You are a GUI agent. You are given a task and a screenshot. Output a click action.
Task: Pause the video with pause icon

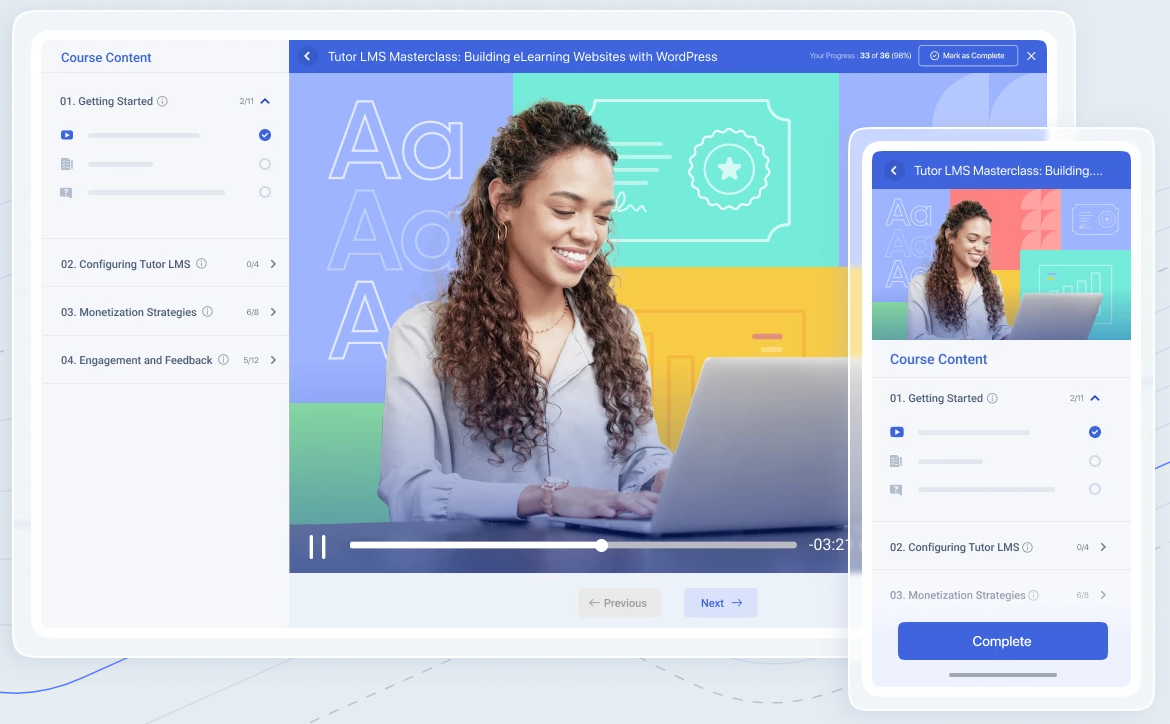coord(318,547)
